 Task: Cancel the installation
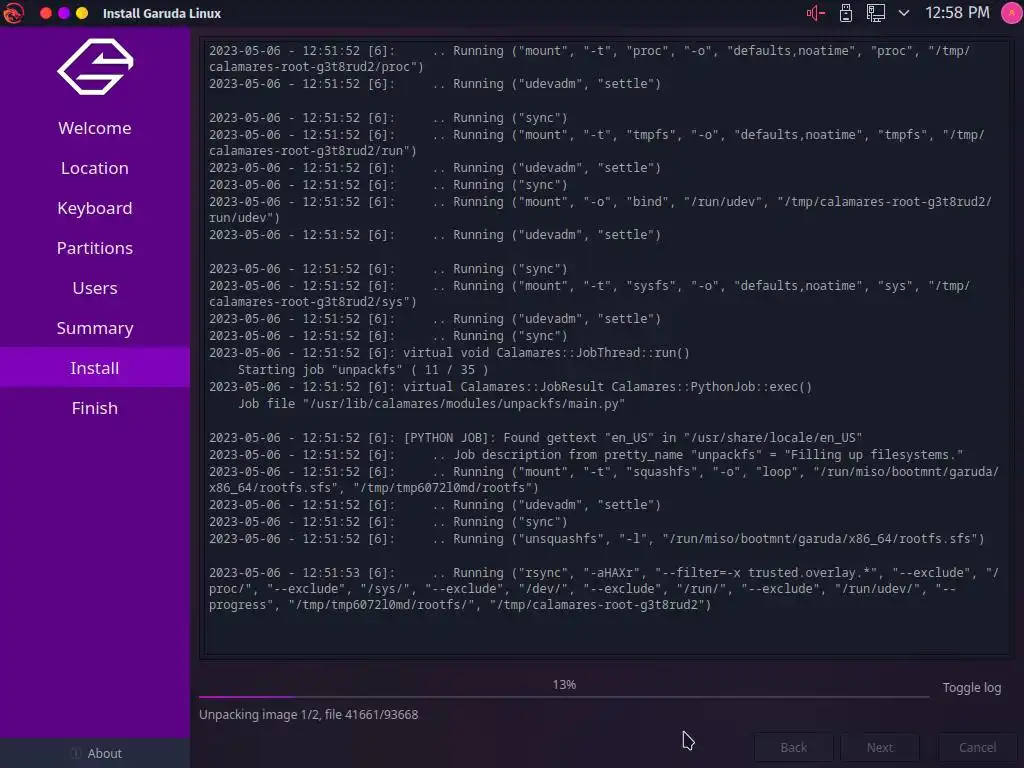(x=977, y=747)
